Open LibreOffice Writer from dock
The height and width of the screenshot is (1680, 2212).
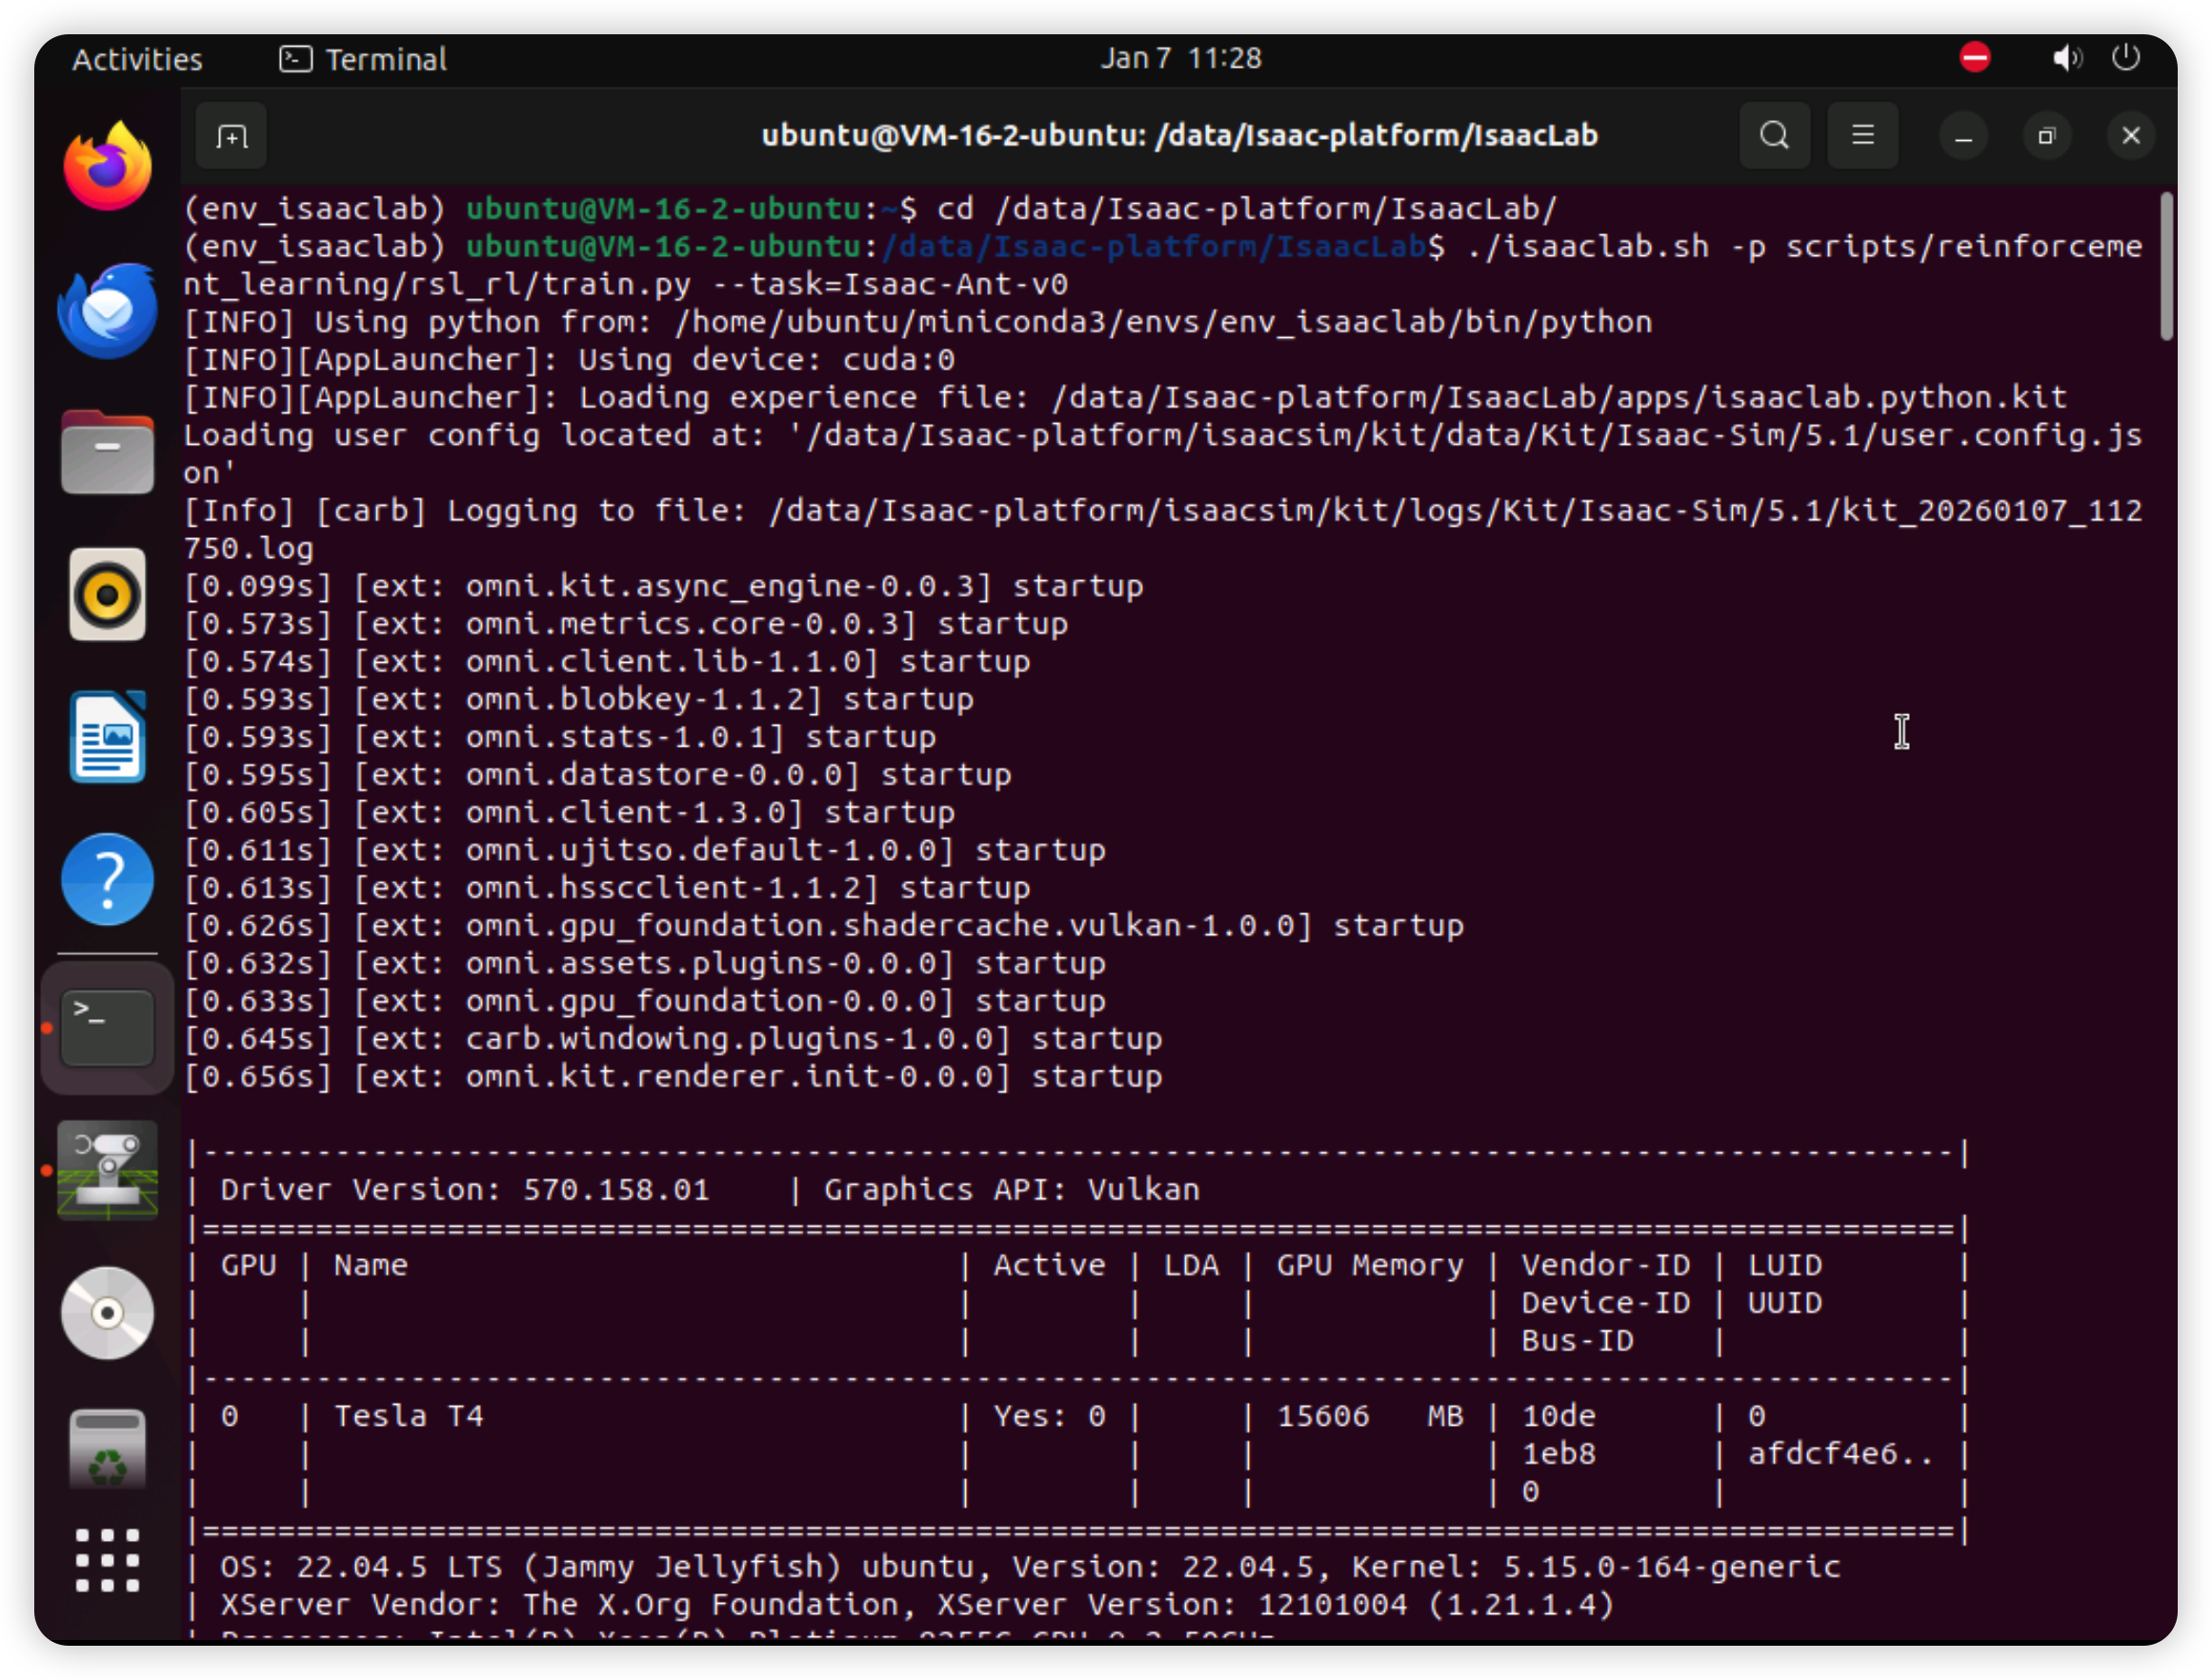(108, 737)
